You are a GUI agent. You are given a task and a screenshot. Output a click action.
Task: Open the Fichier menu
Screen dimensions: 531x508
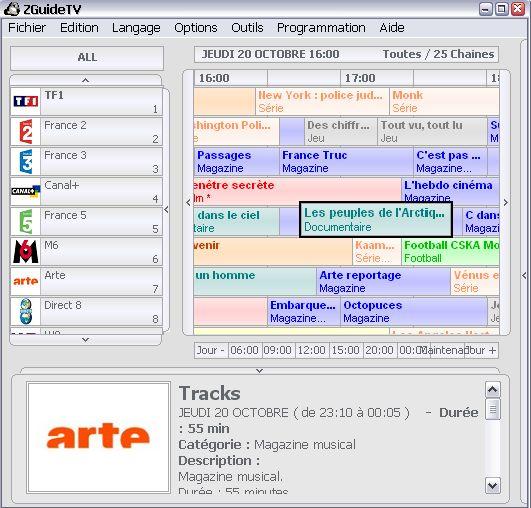point(27,27)
